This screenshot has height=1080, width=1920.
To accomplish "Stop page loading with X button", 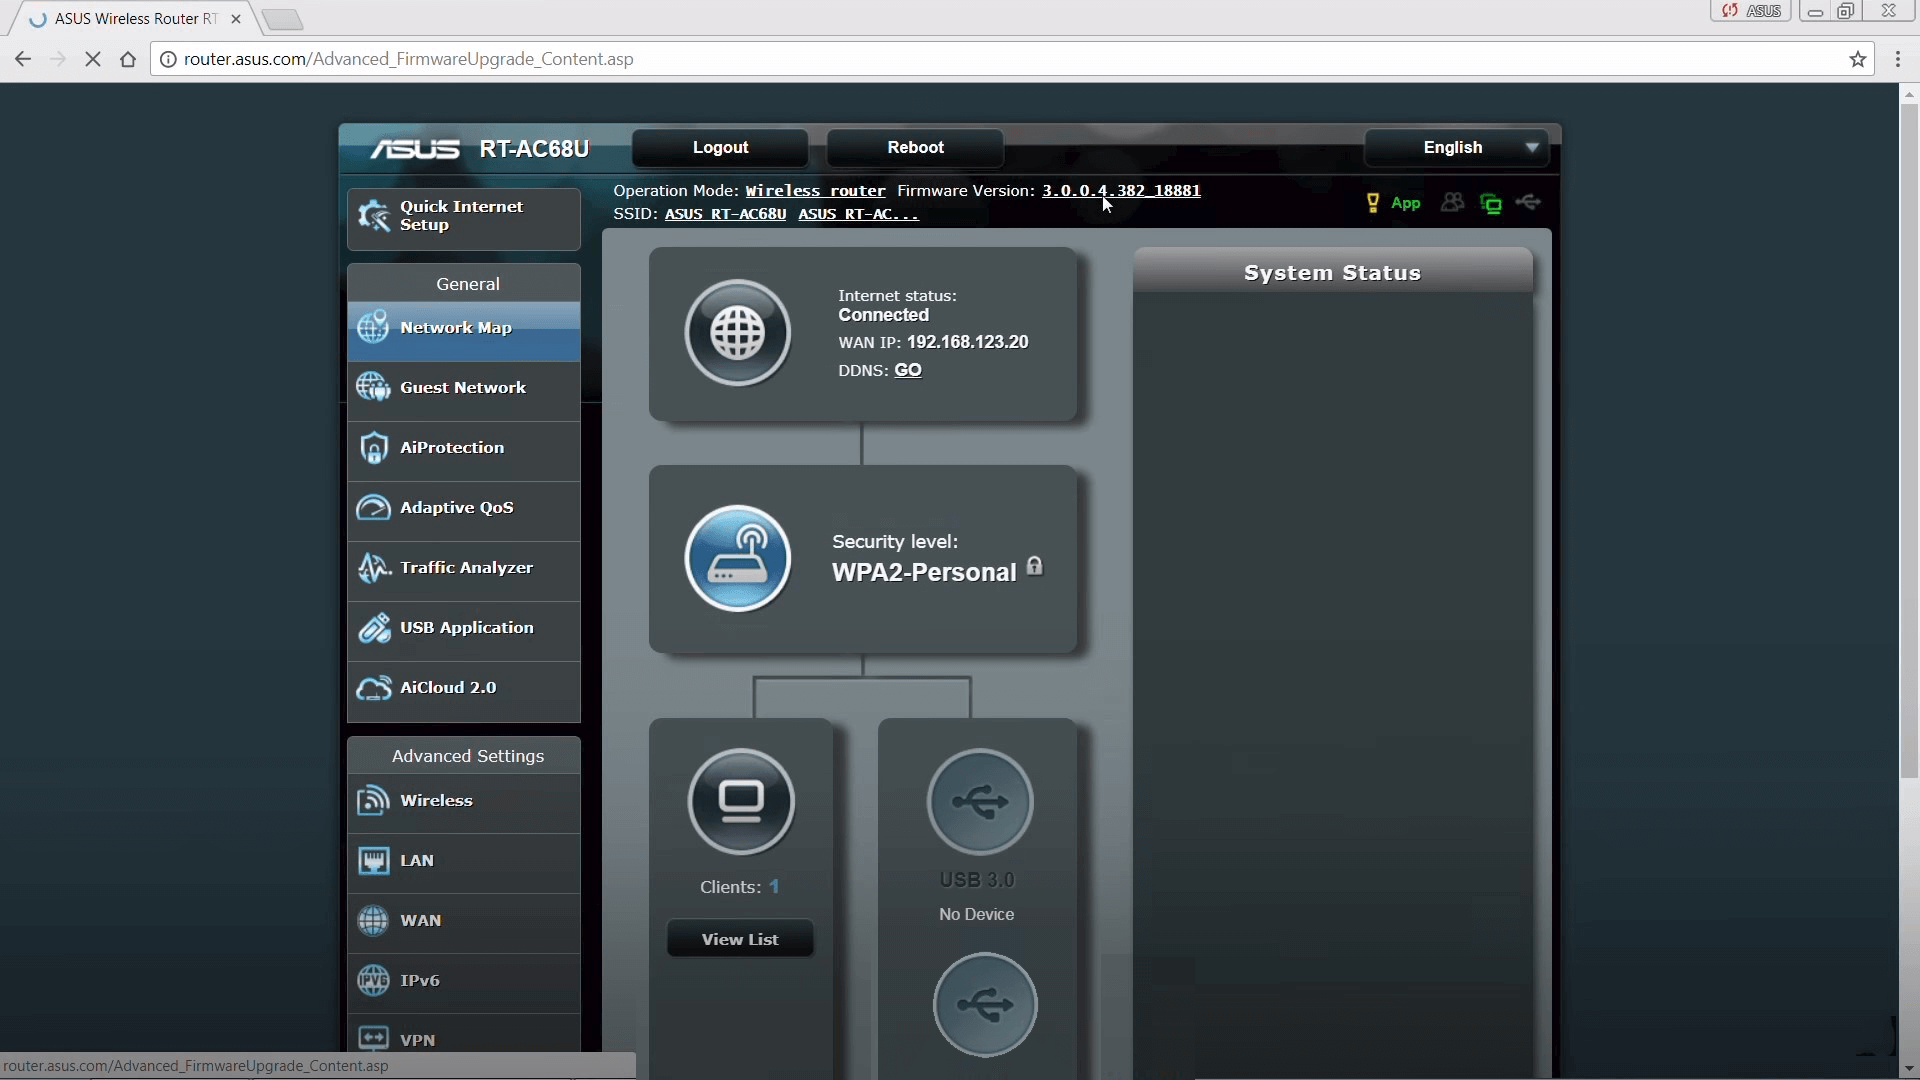I will 93,59.
